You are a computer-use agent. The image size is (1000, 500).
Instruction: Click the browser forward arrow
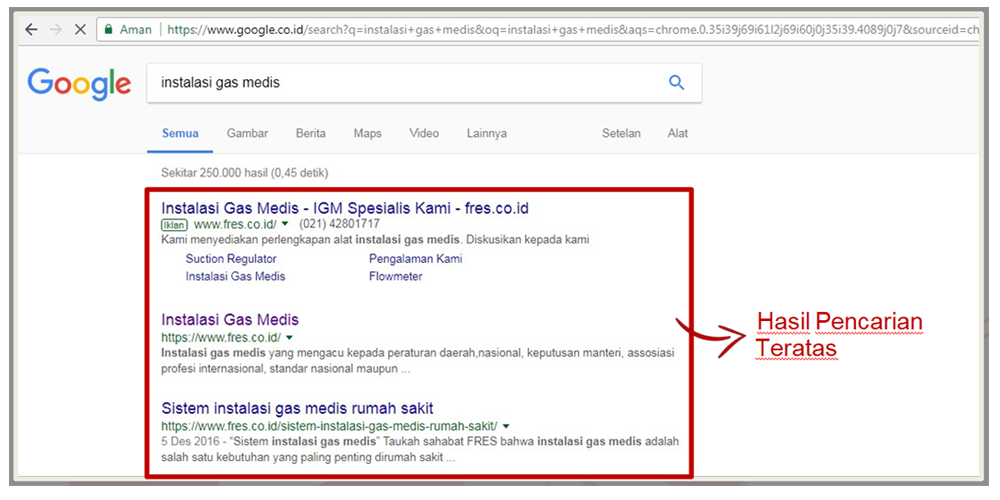coord(56,29)
